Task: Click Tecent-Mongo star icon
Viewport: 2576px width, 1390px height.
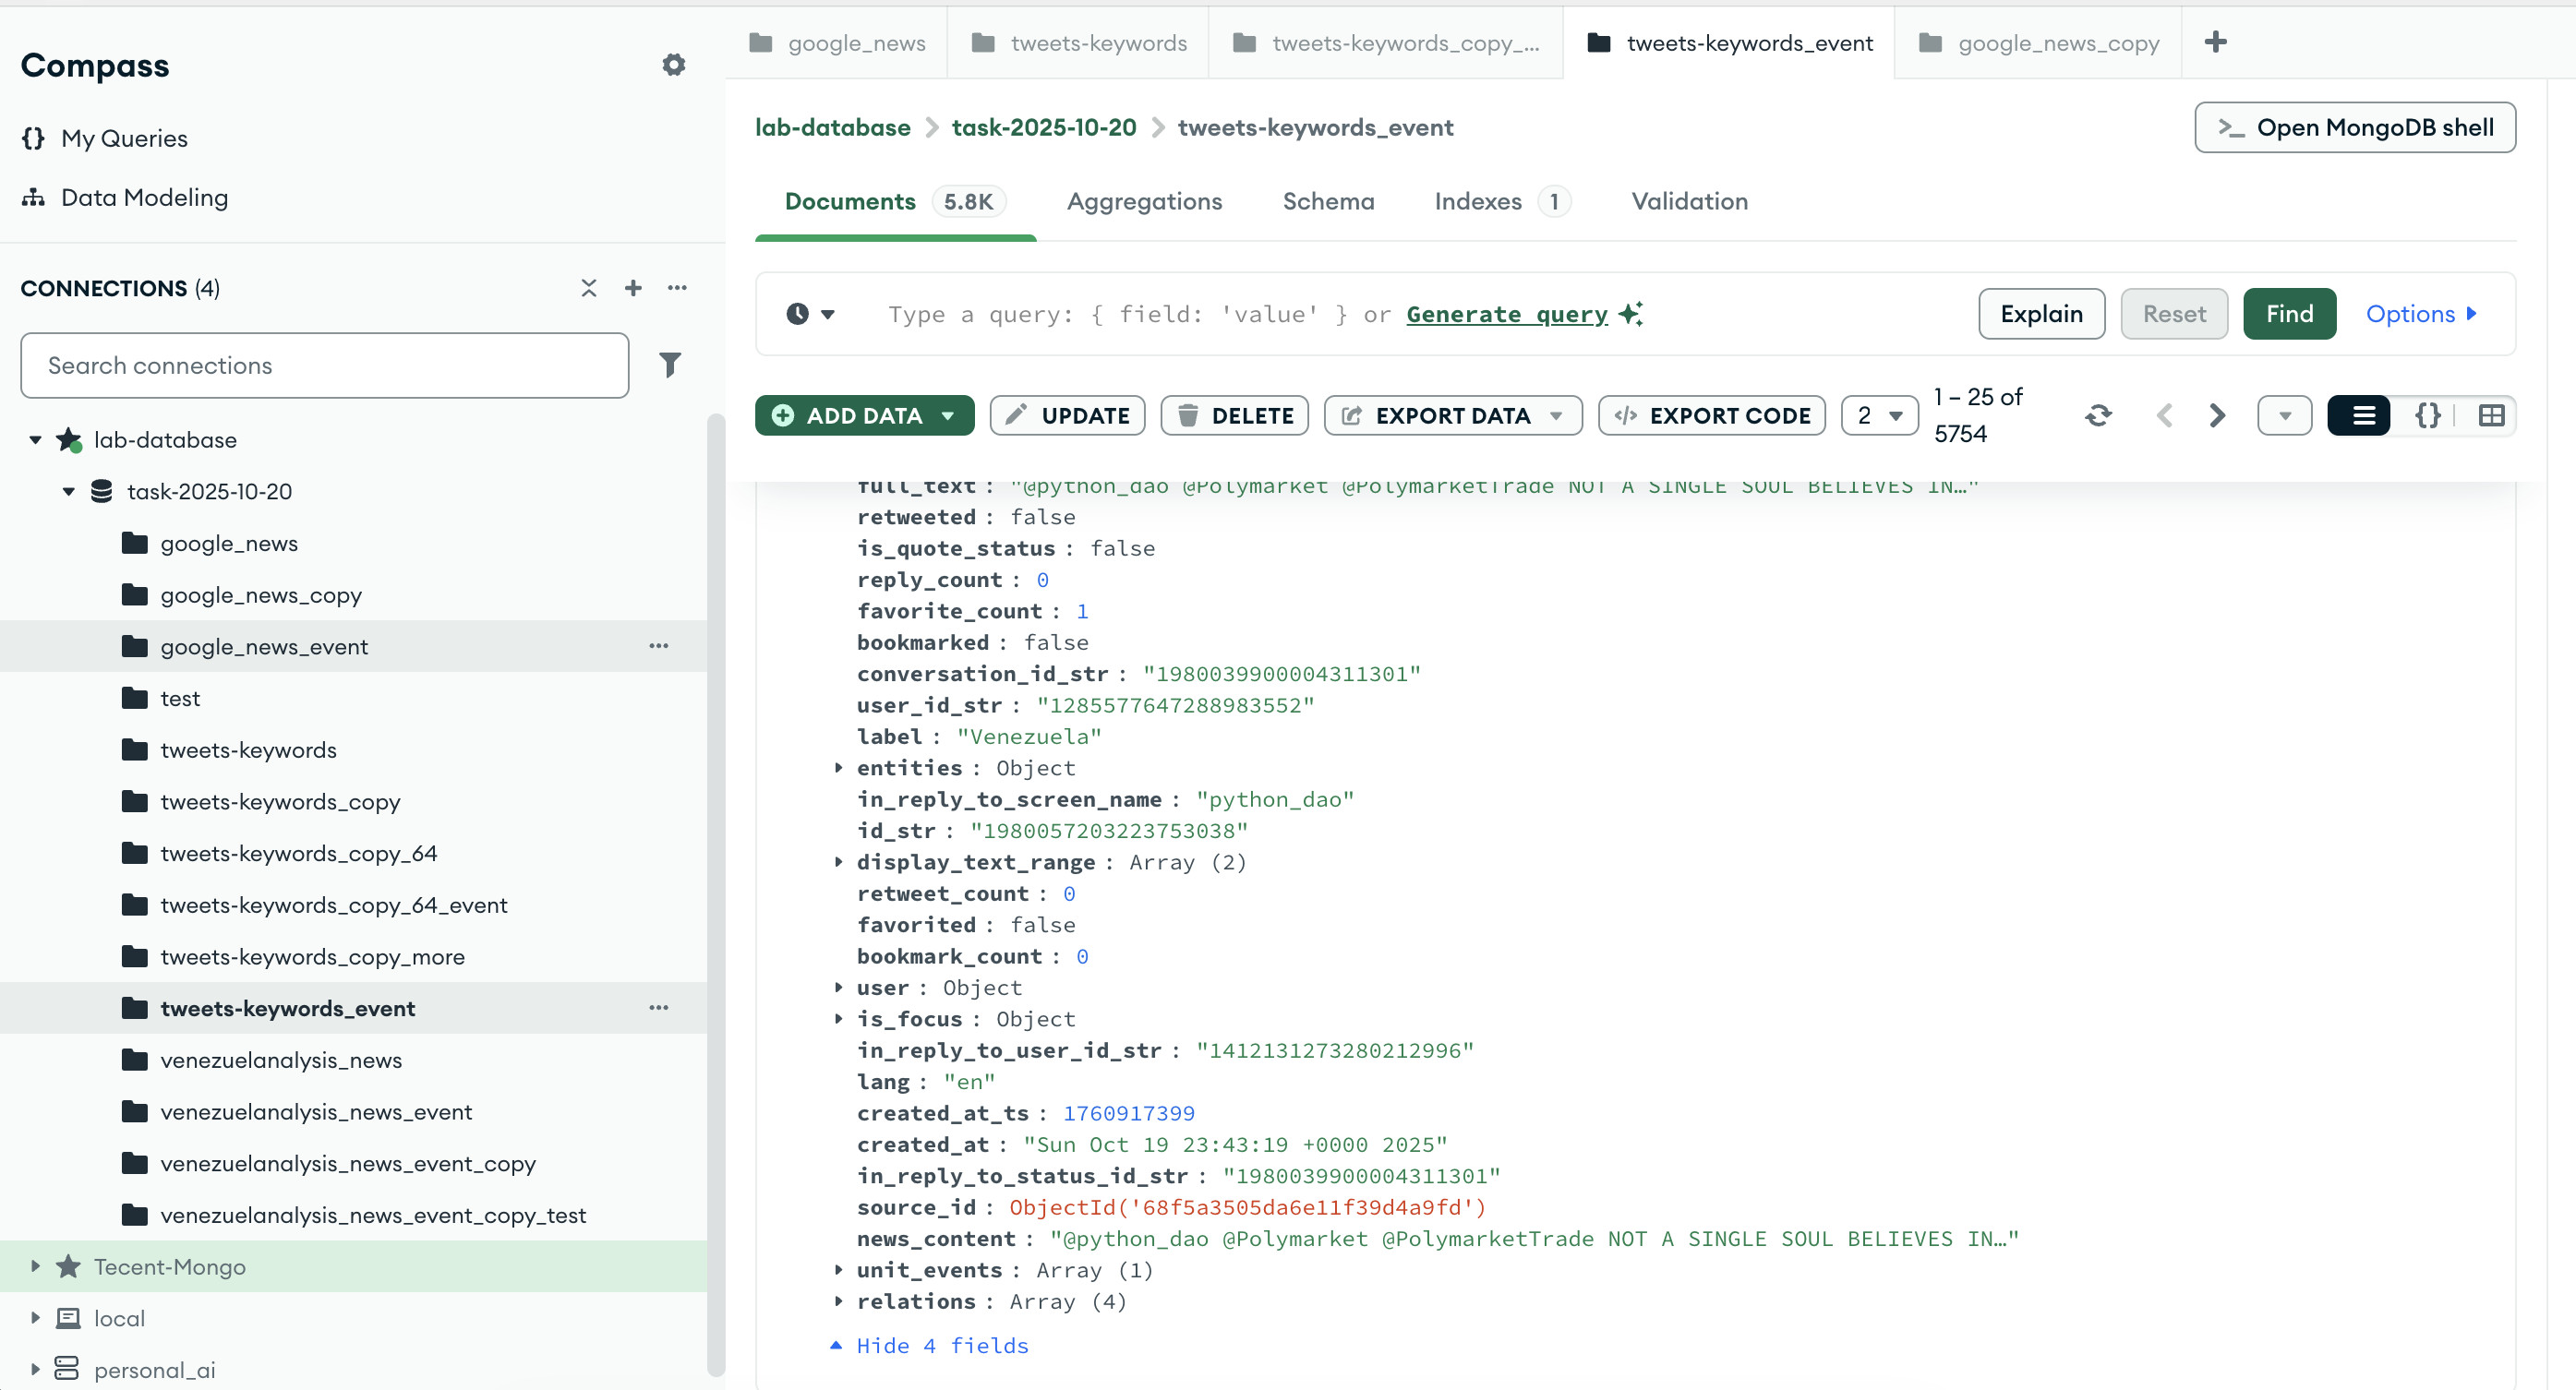Action: pyautogui.click(x=68, y=1267)
